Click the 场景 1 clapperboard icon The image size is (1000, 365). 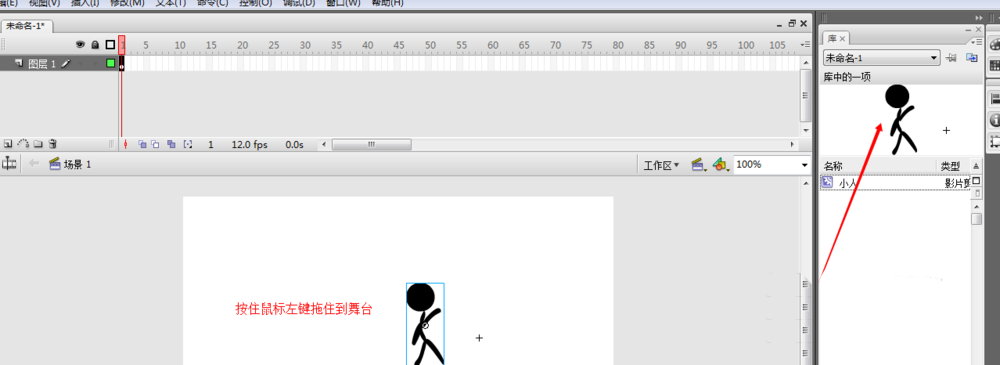(x=54, y=164)
